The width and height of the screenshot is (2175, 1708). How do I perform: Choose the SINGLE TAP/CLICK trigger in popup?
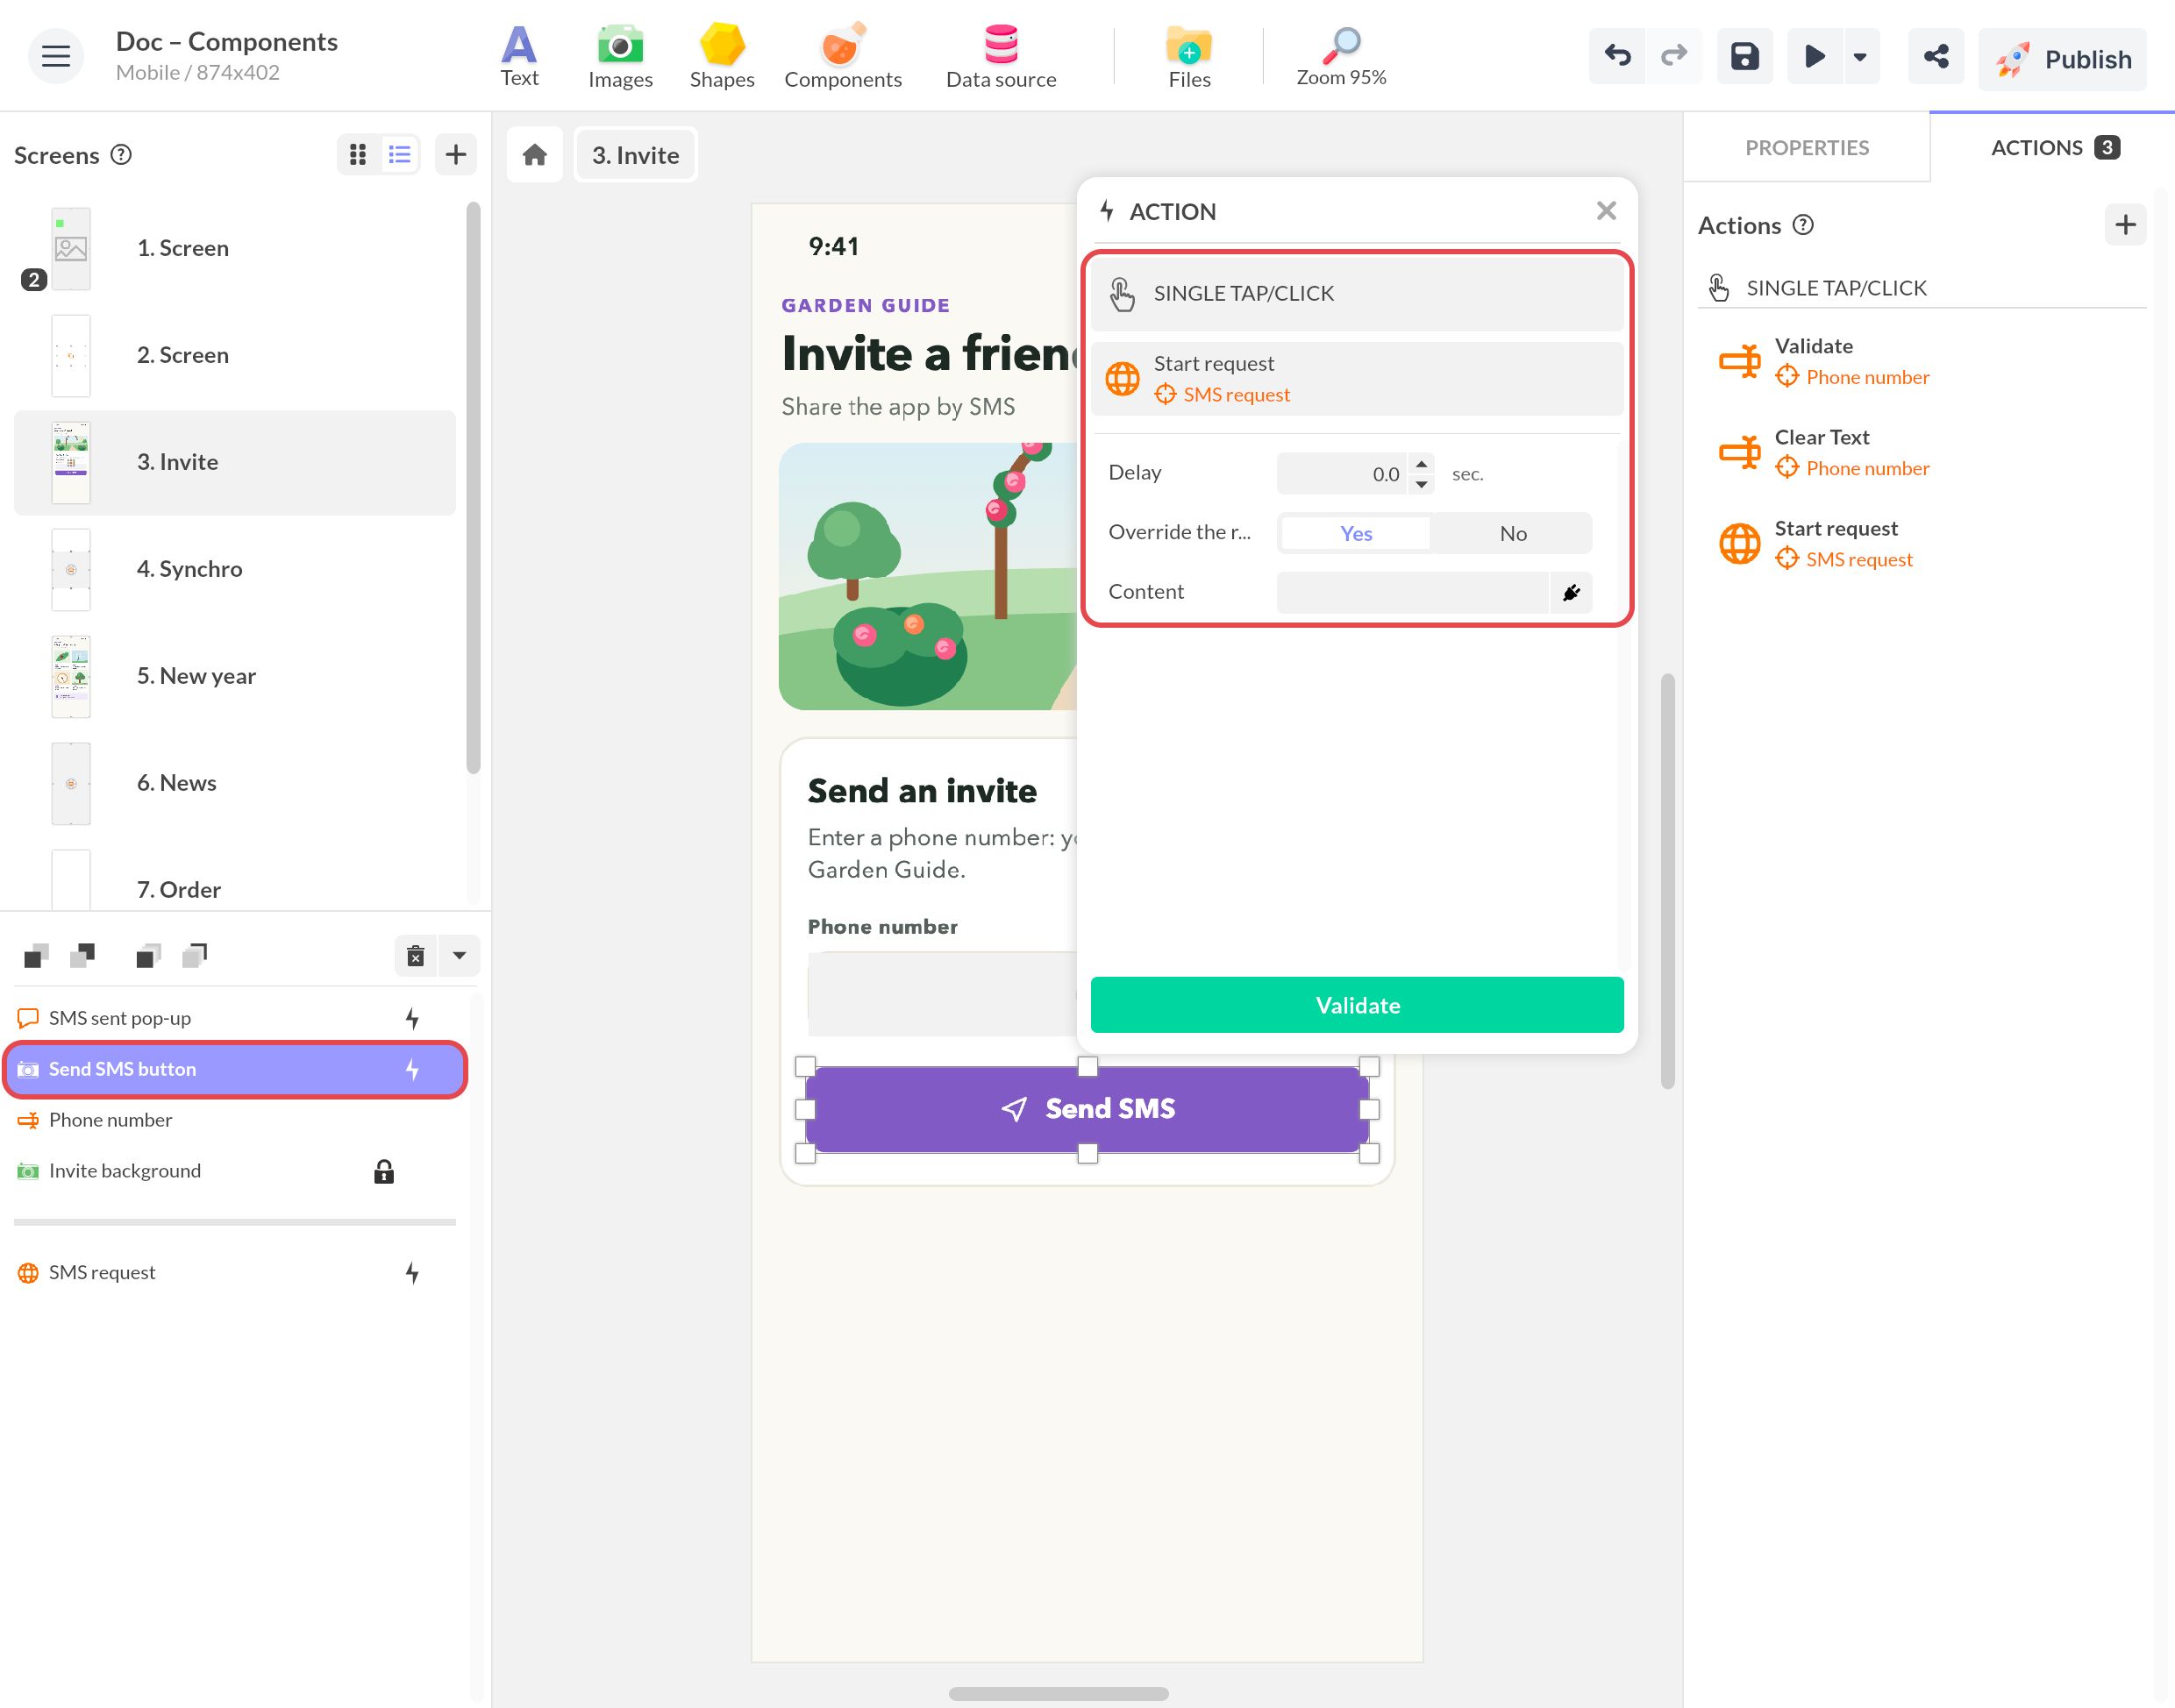click(1357, 293)
